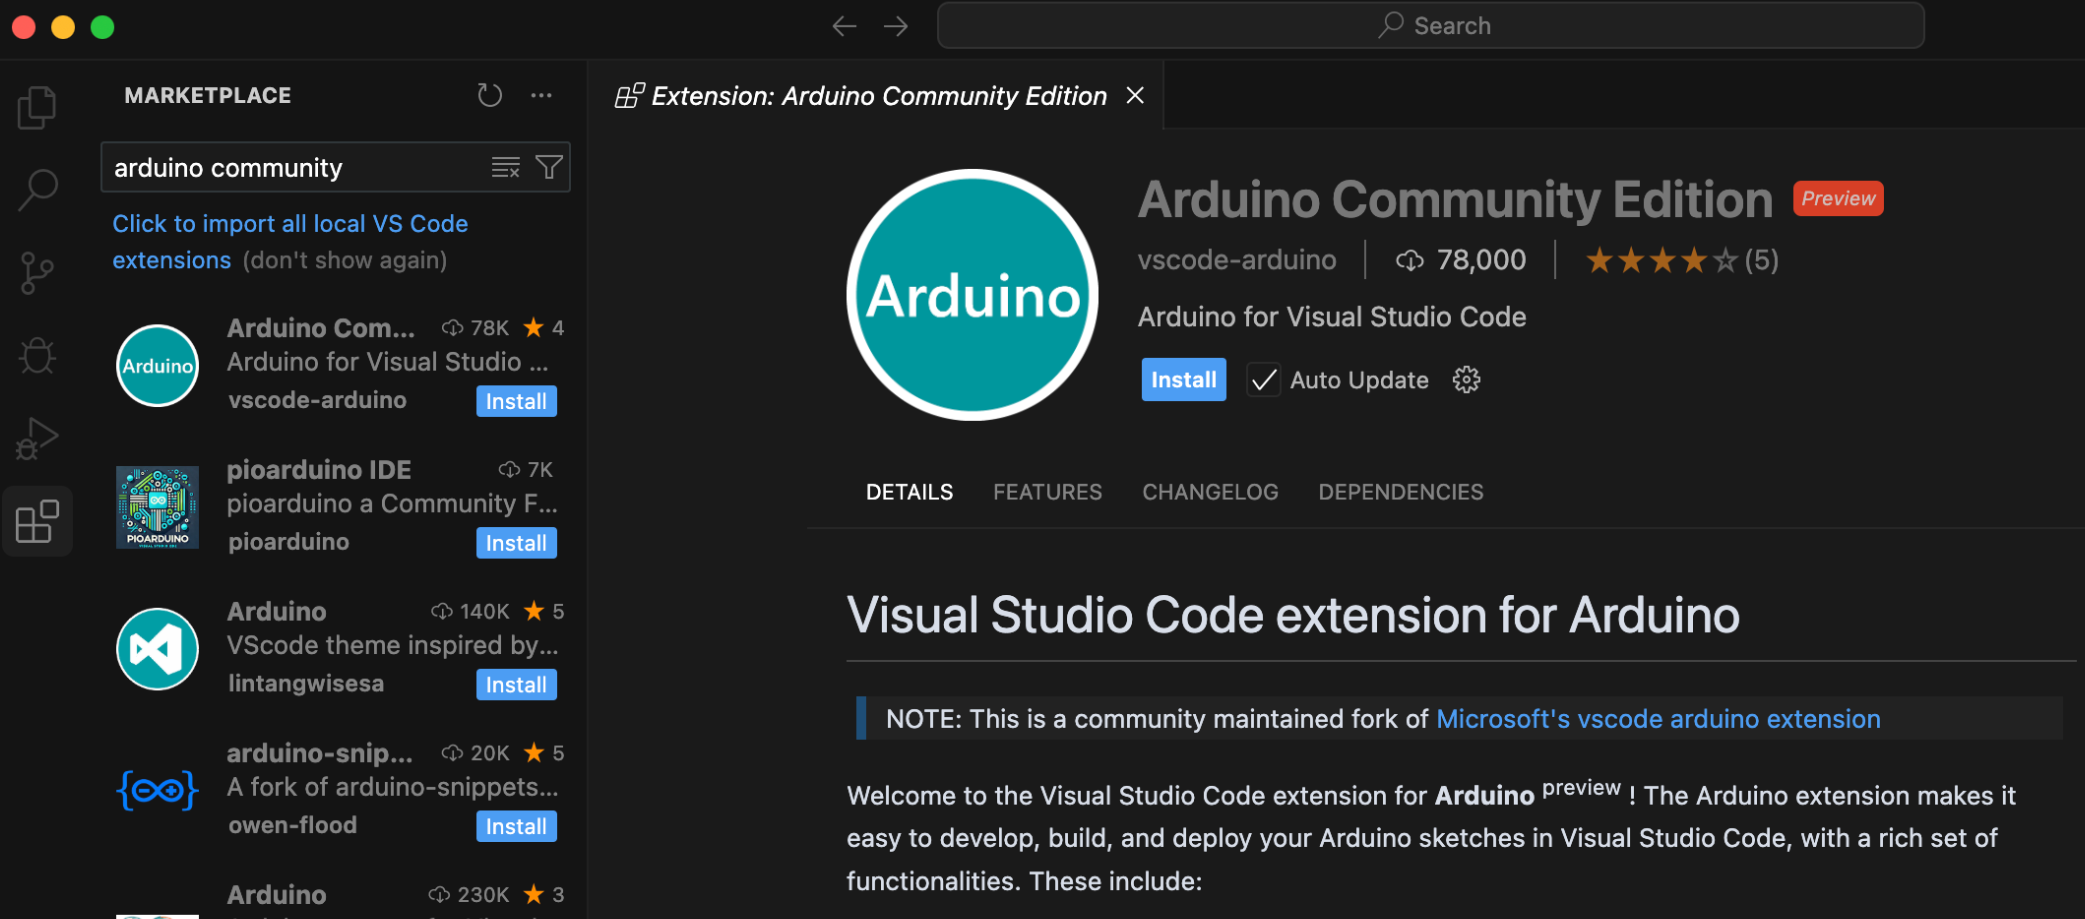This screenshot has height=919, width=2085.
Task: Open Marketplace more actions menu
Action: (x=541, y=95)
